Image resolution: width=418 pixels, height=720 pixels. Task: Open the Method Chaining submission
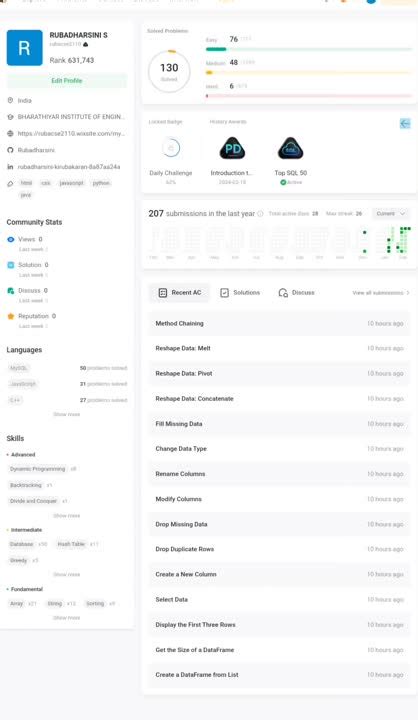[x=279, y=323]
